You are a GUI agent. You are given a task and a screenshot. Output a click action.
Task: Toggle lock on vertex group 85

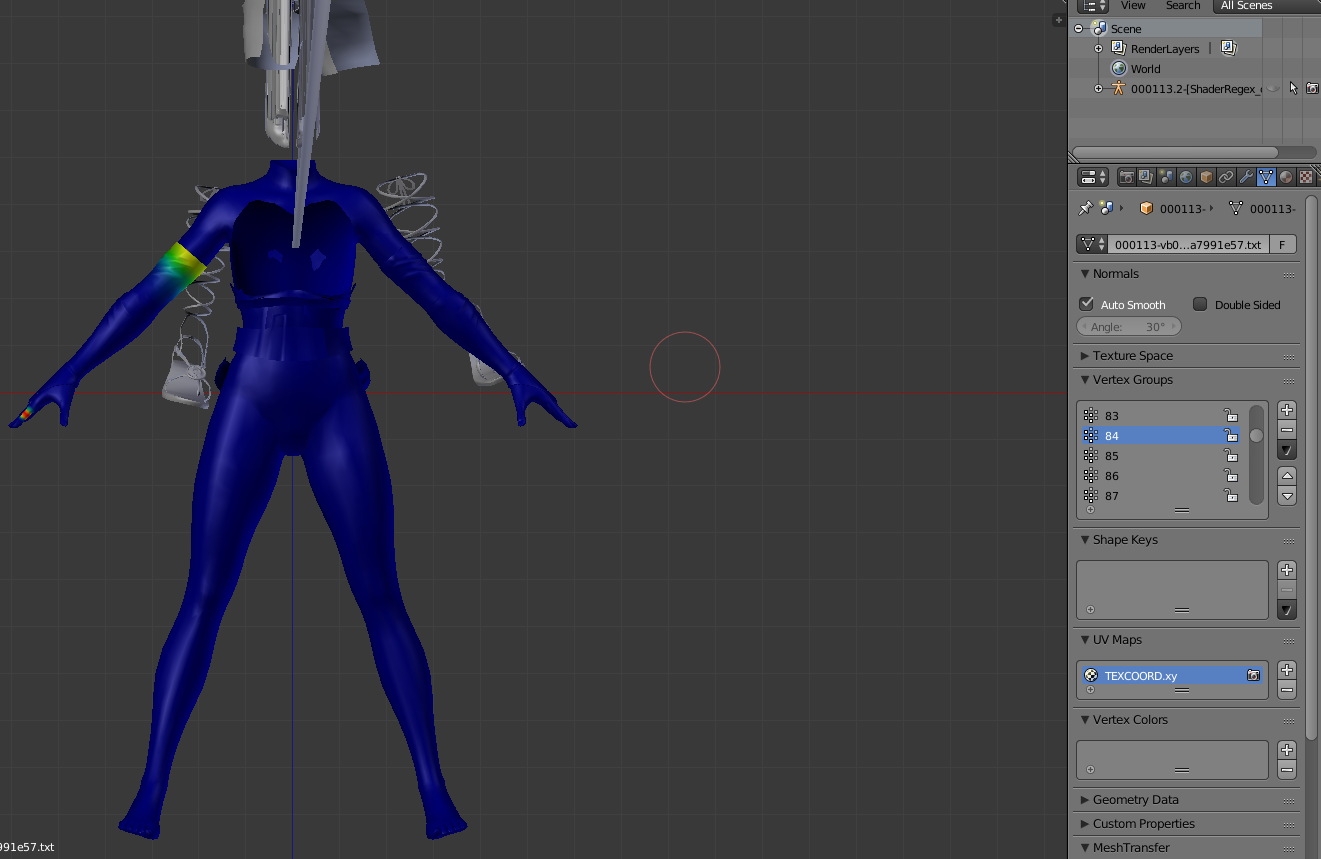click(1230, 455)
